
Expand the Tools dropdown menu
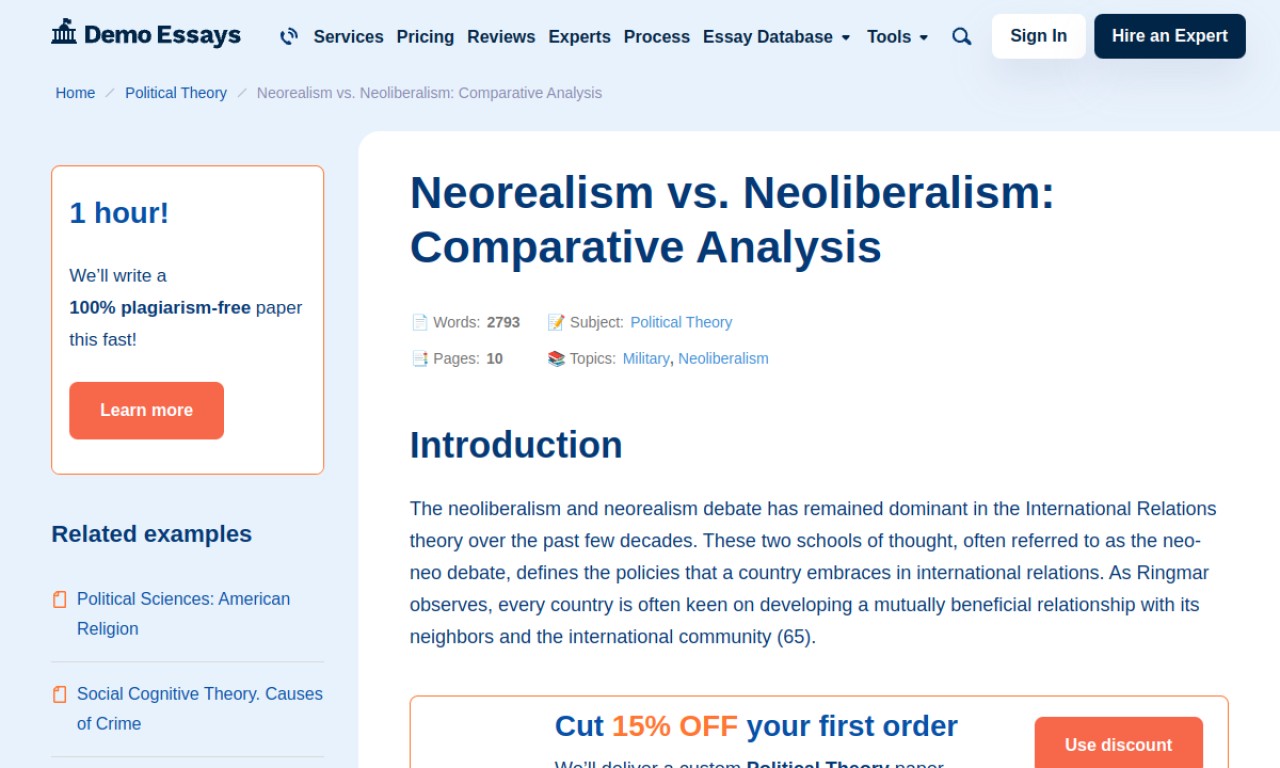[x=897, y=36]
